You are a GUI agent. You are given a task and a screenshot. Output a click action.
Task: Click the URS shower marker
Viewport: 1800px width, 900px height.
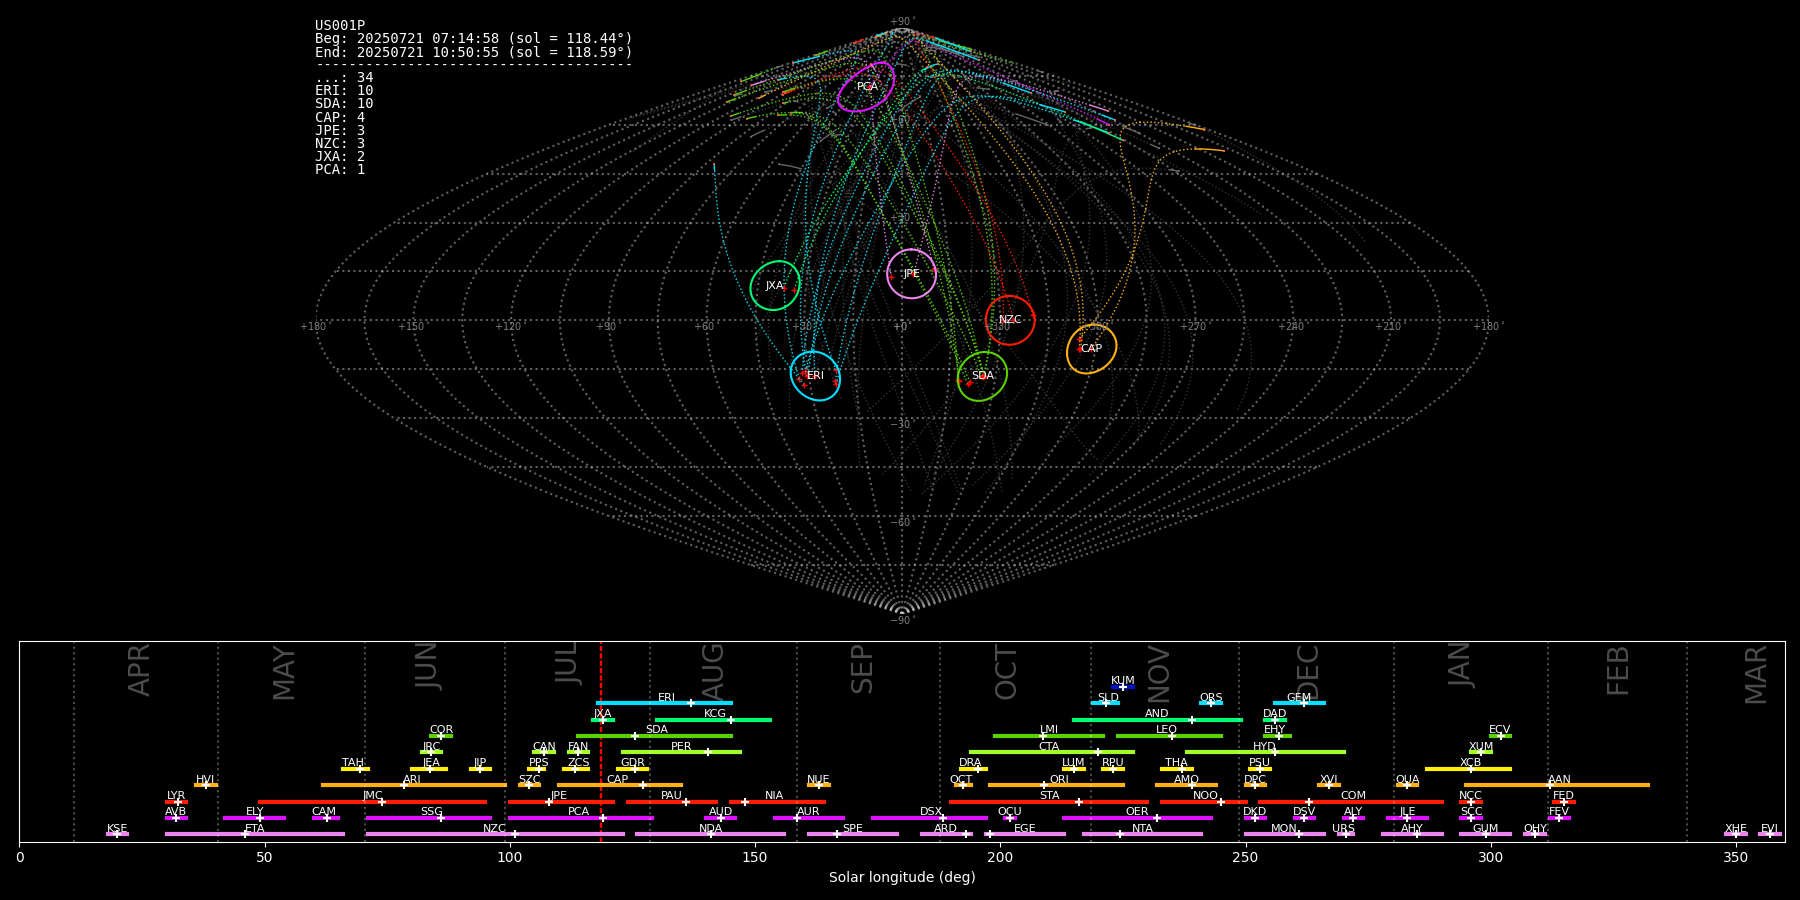pyautogui.click(x=1345, y=834)
